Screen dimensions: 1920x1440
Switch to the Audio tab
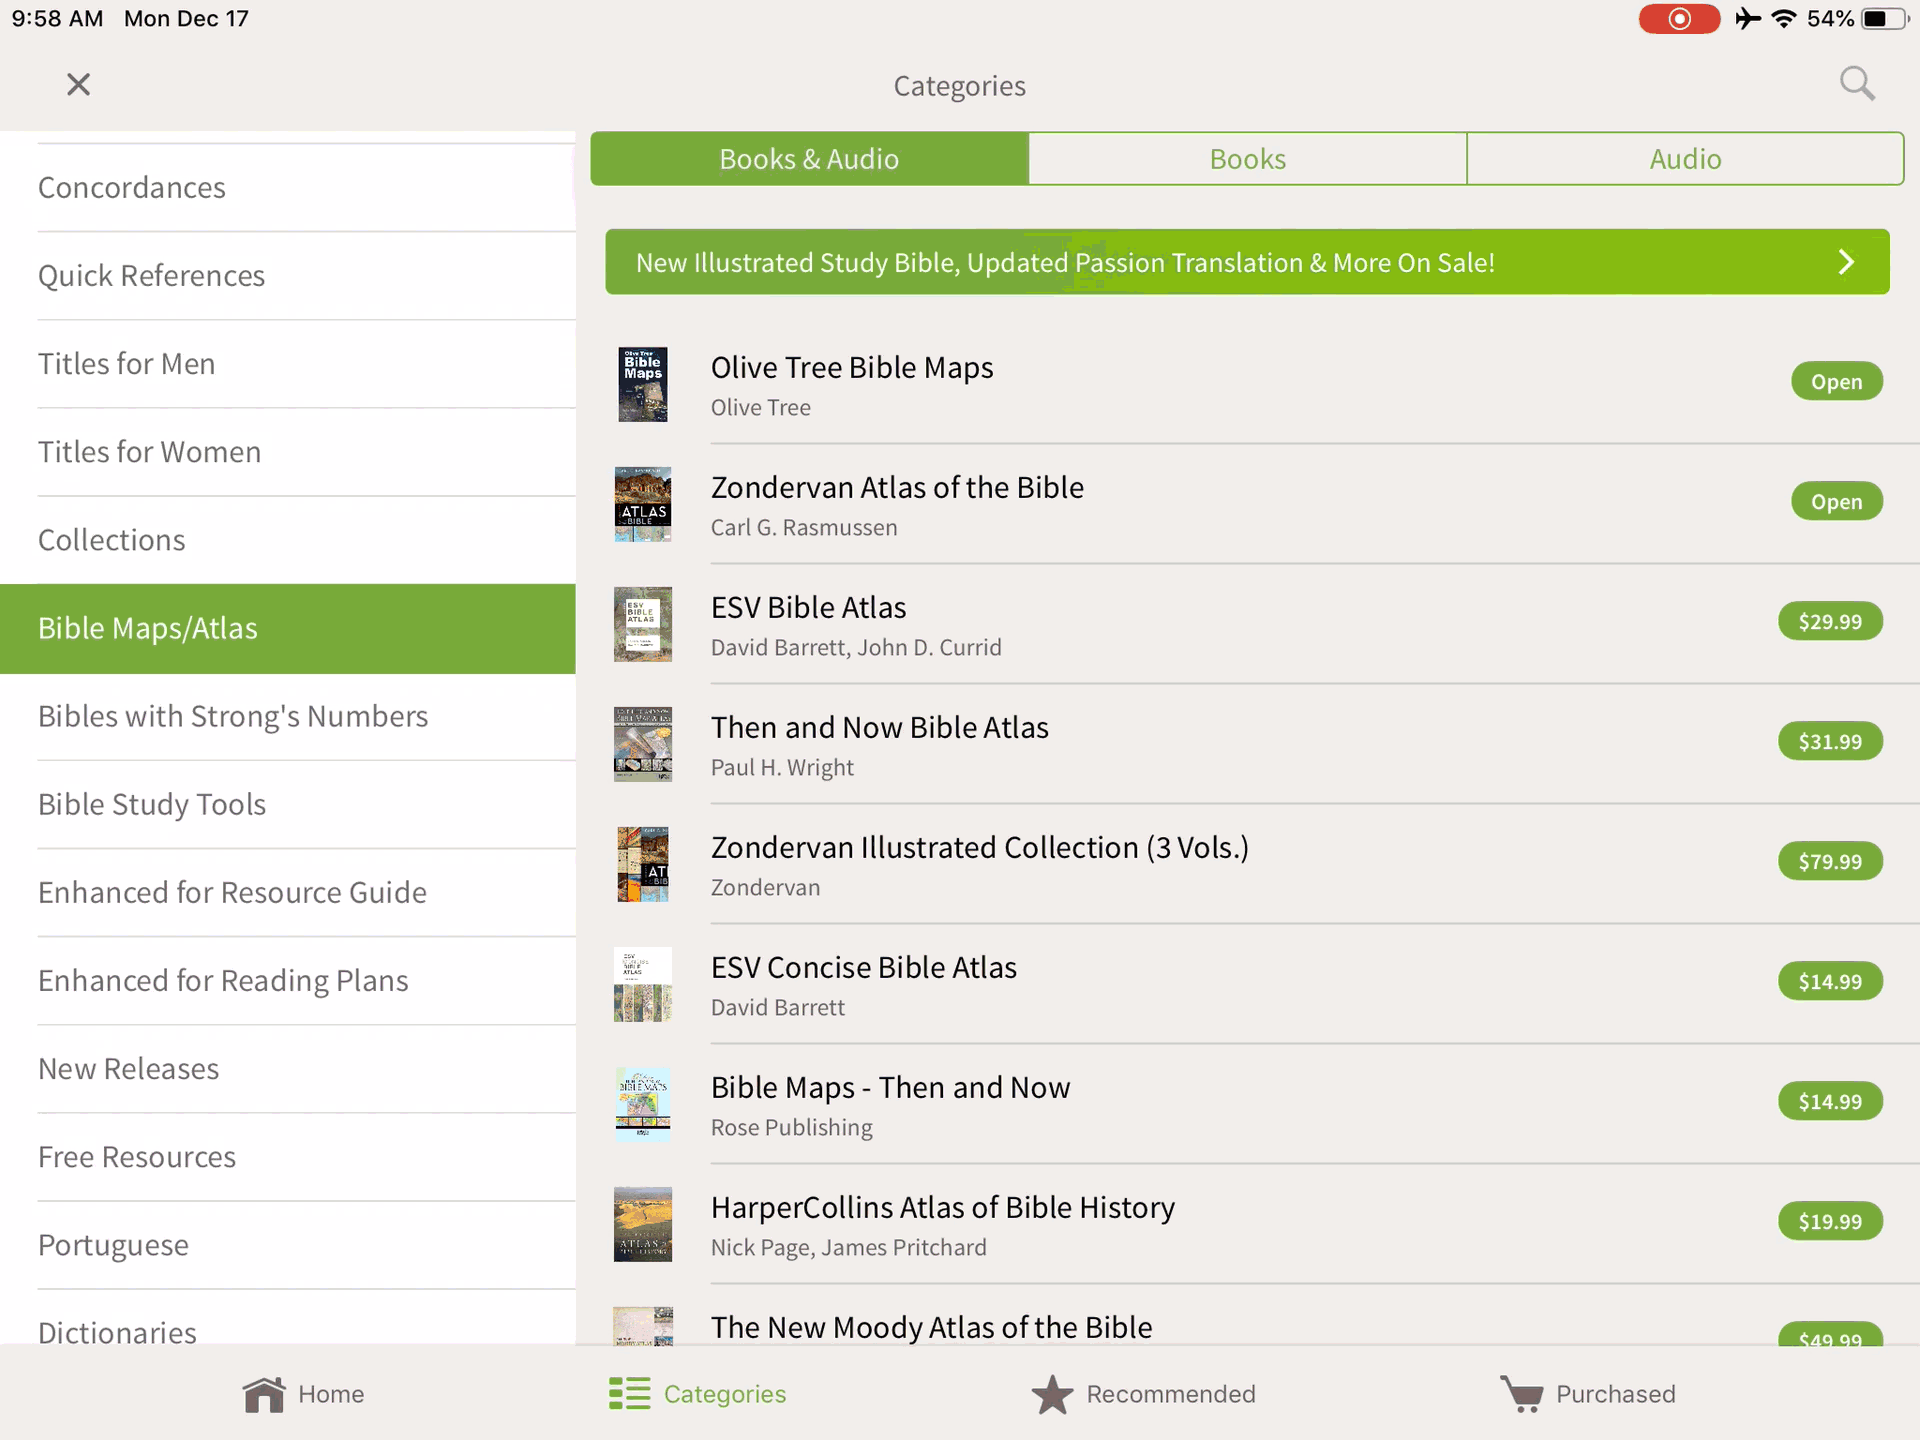(1685, 159)
